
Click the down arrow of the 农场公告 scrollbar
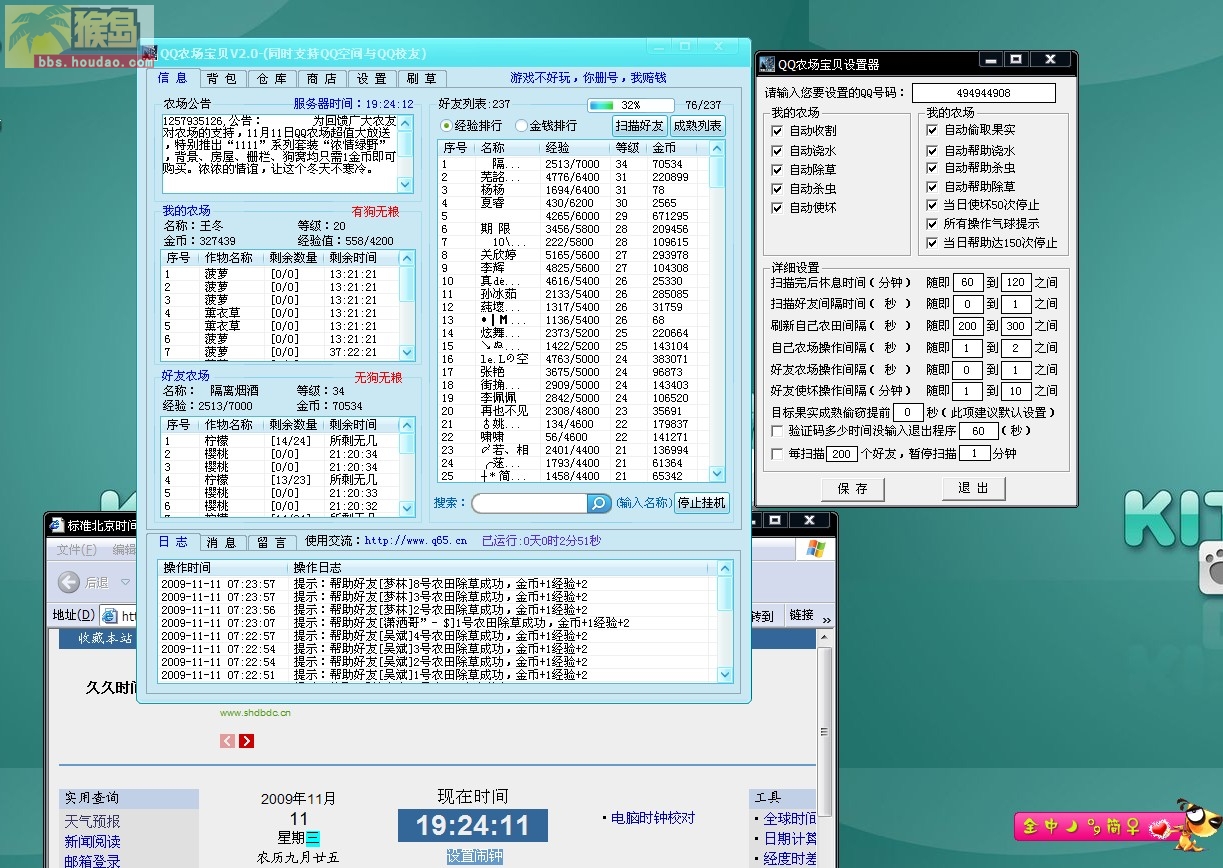pos(405,185)
